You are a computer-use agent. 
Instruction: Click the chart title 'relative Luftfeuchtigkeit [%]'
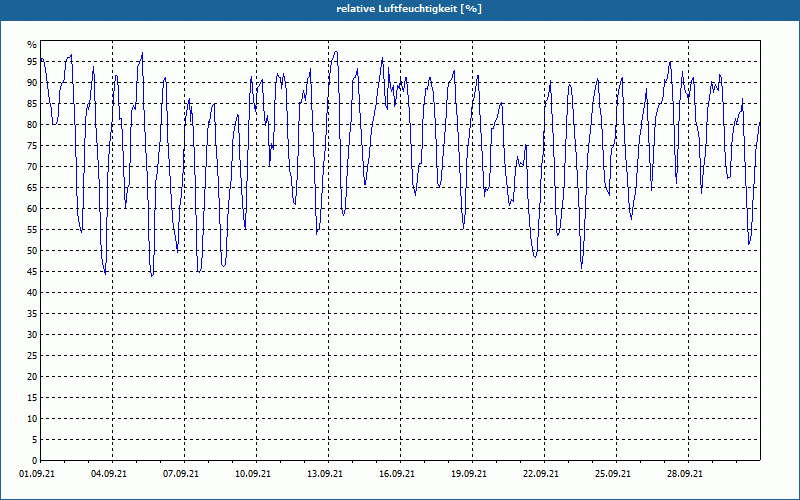click(409, 9)
